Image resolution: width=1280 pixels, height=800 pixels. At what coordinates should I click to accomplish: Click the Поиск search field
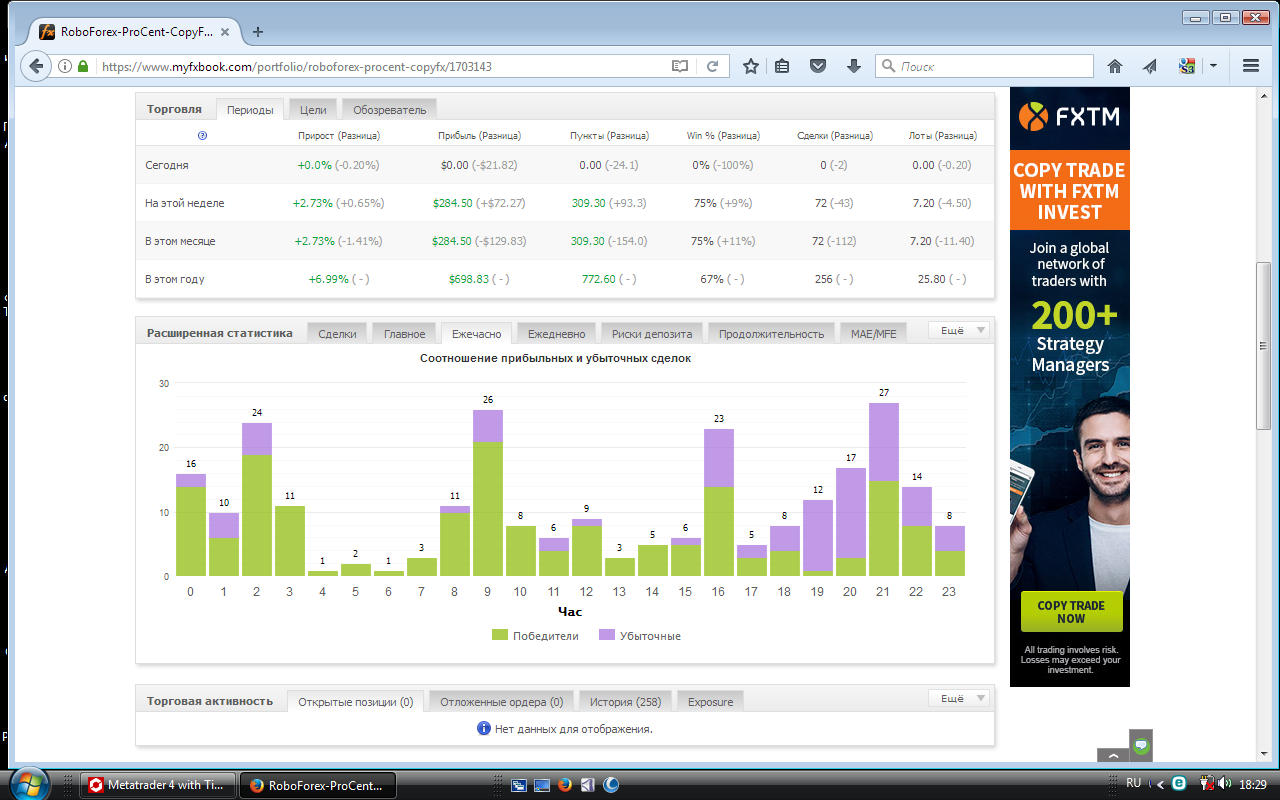coord(985,66)
